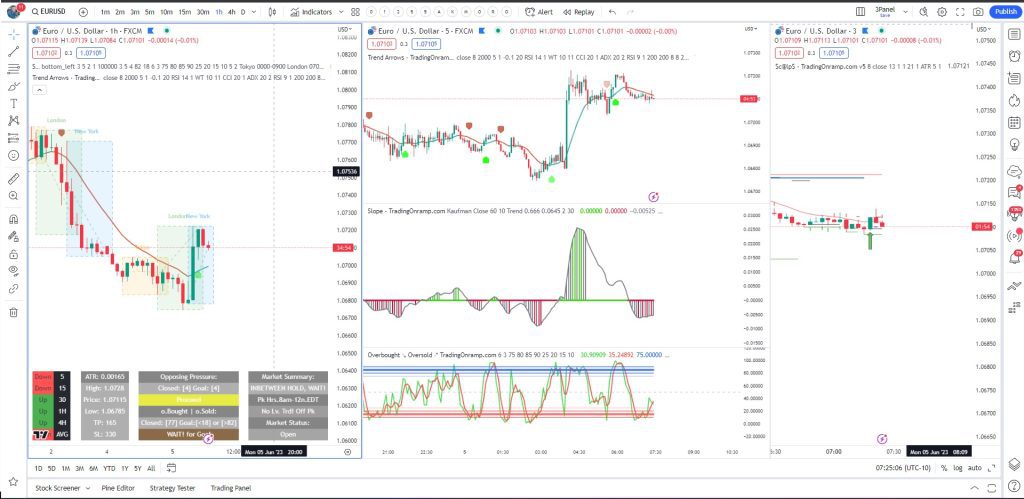
Task: Take a chart snapshot with camera icon
Action: (x=977, y=12)
